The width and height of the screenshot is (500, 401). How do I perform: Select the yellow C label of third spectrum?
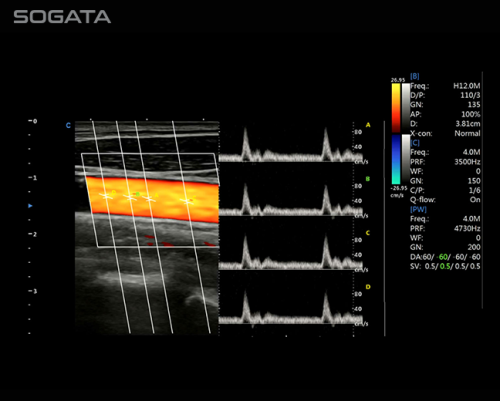point(368,233)
